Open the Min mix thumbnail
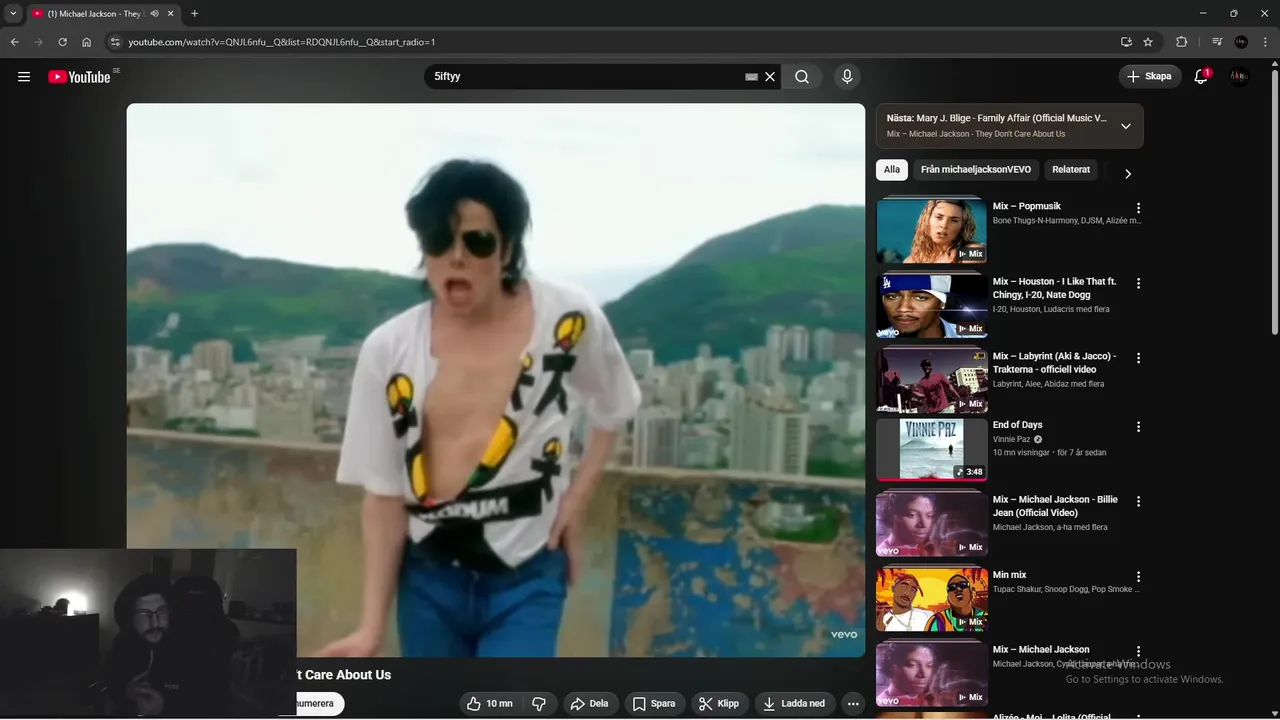The image size is (1280, 720). (932, 598)
